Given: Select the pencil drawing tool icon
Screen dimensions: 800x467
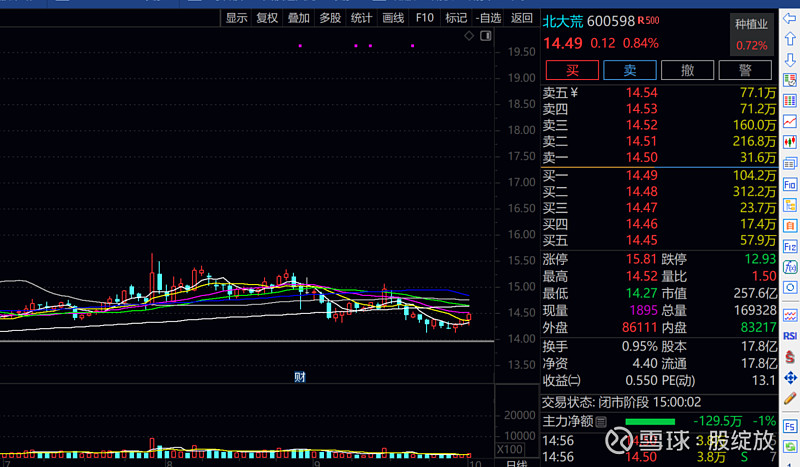Looking at the screenshot, I should pos(790,398).
